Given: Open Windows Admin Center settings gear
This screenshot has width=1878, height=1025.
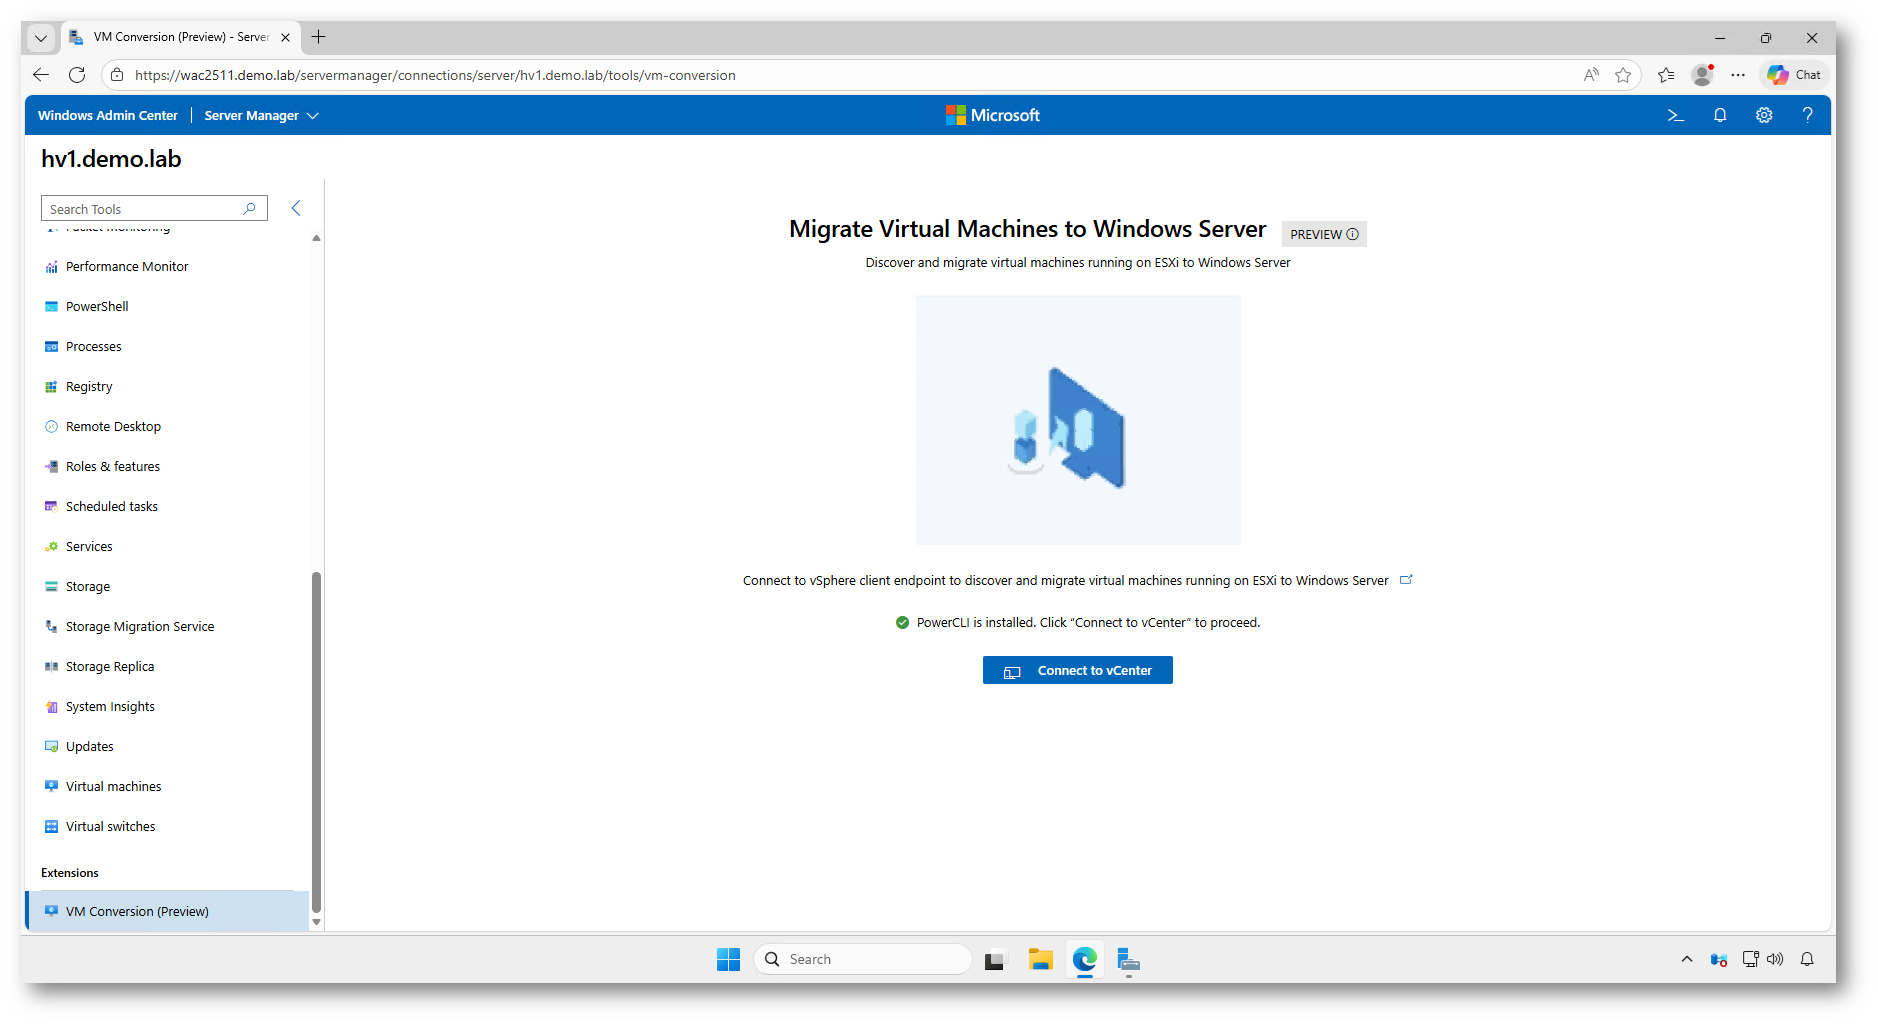Looking at the screenshot, I should [x=1764, y=115].
